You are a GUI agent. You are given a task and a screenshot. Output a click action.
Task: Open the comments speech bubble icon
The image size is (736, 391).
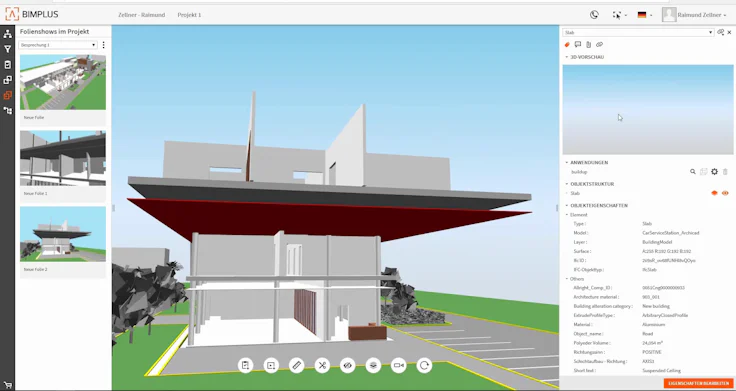click(578, 45)
